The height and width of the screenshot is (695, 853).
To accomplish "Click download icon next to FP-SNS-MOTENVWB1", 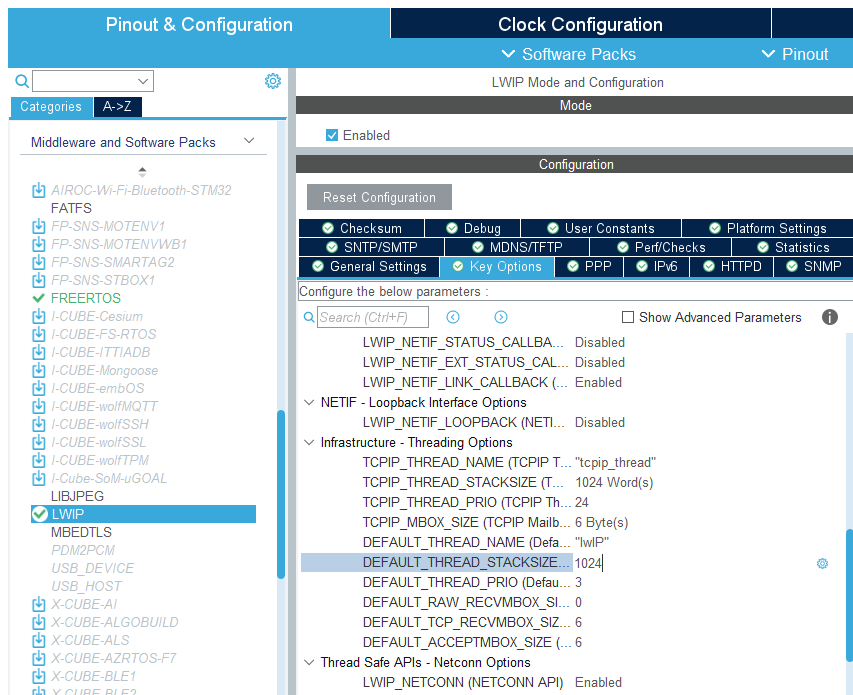I will pos(39,244).
